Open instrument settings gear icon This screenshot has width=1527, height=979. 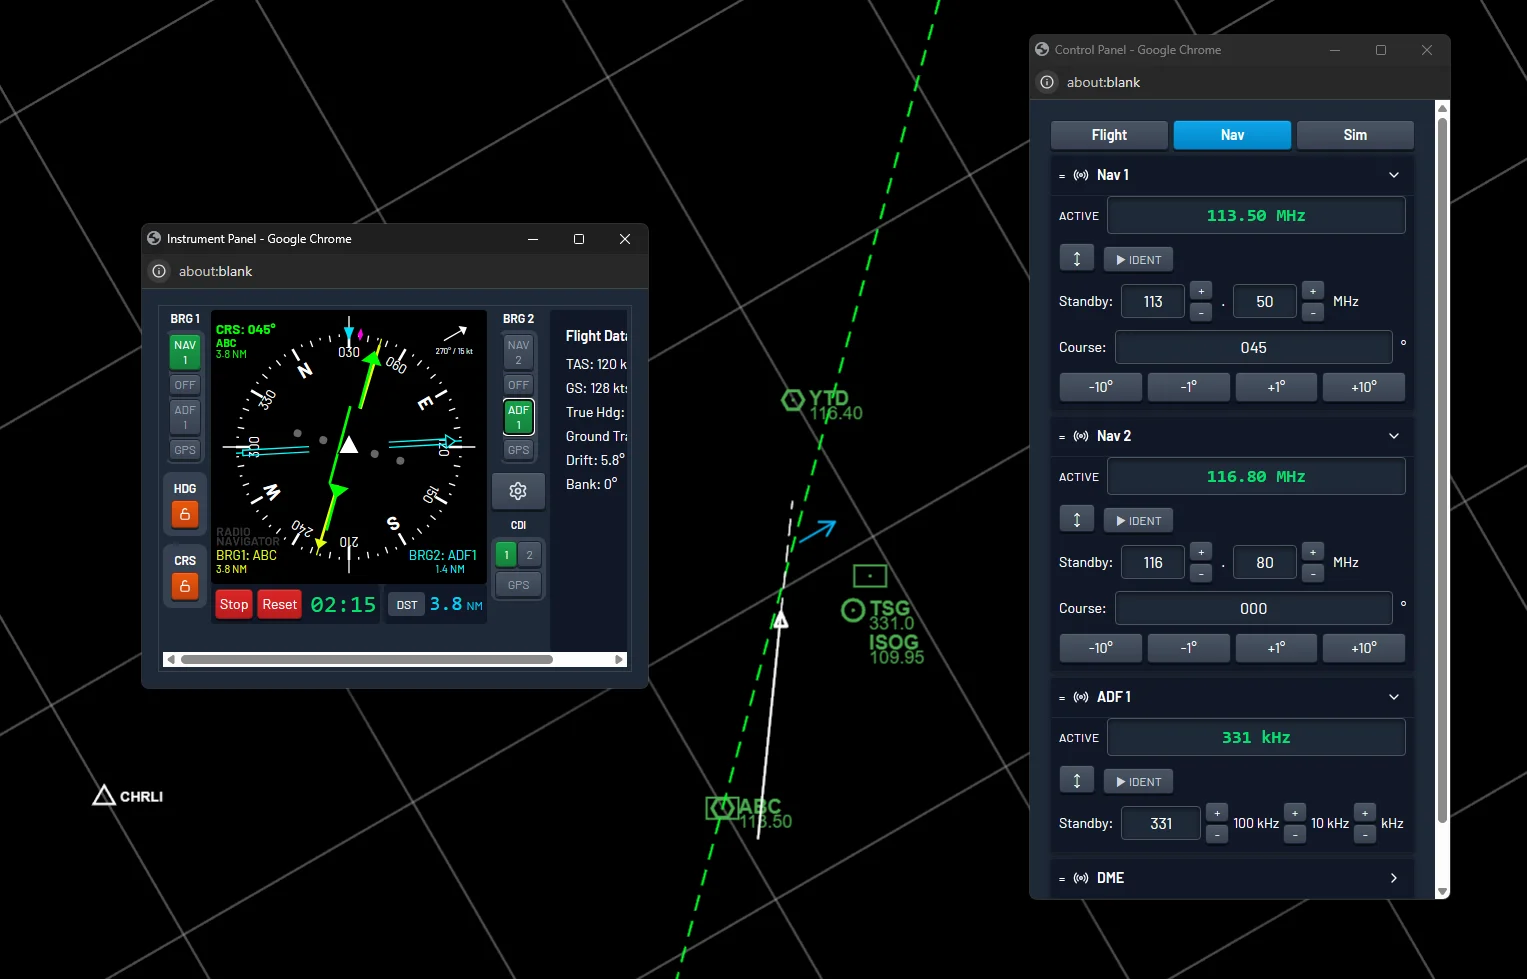click(518, 491)
